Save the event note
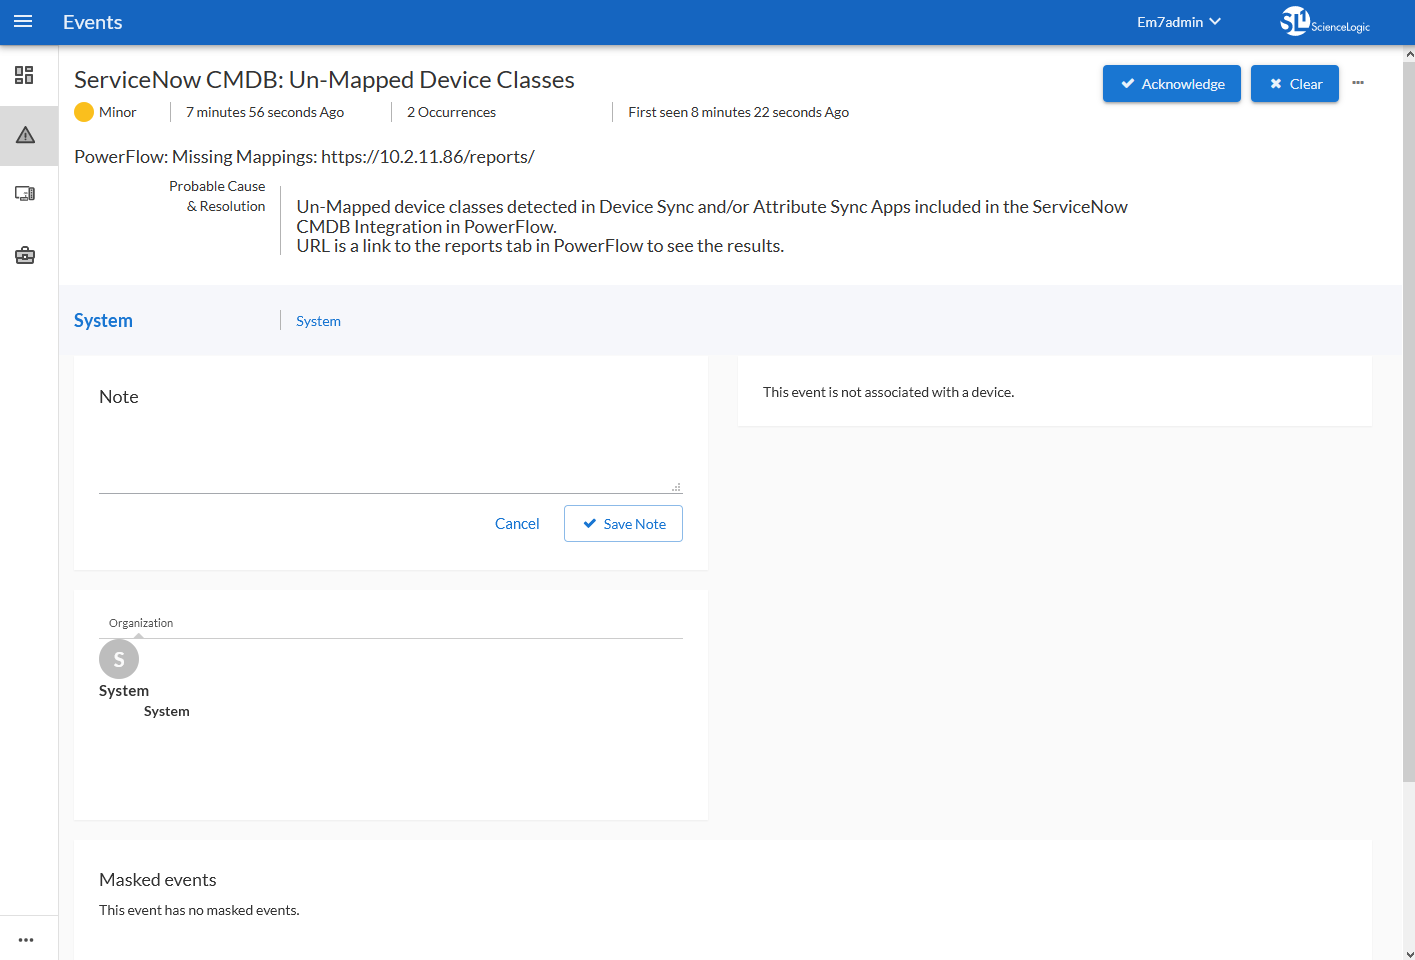 623,524
